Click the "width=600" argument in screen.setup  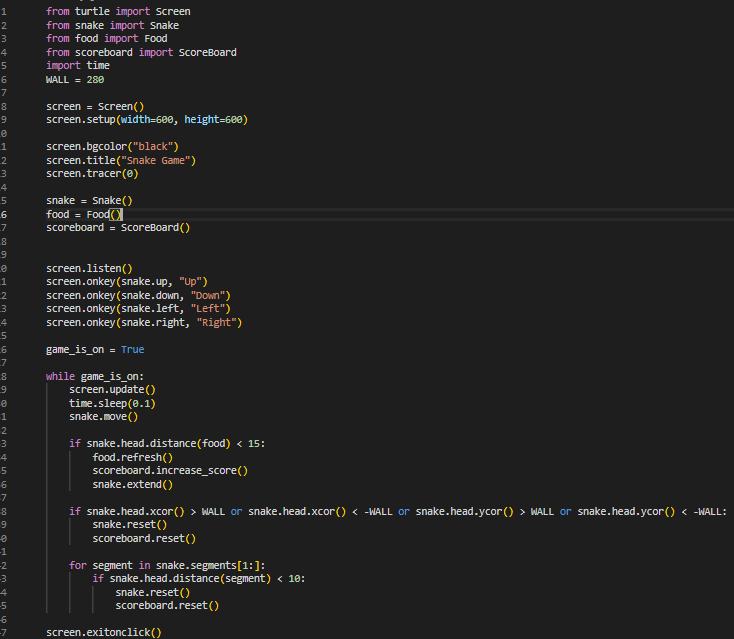tap(147, 120)
